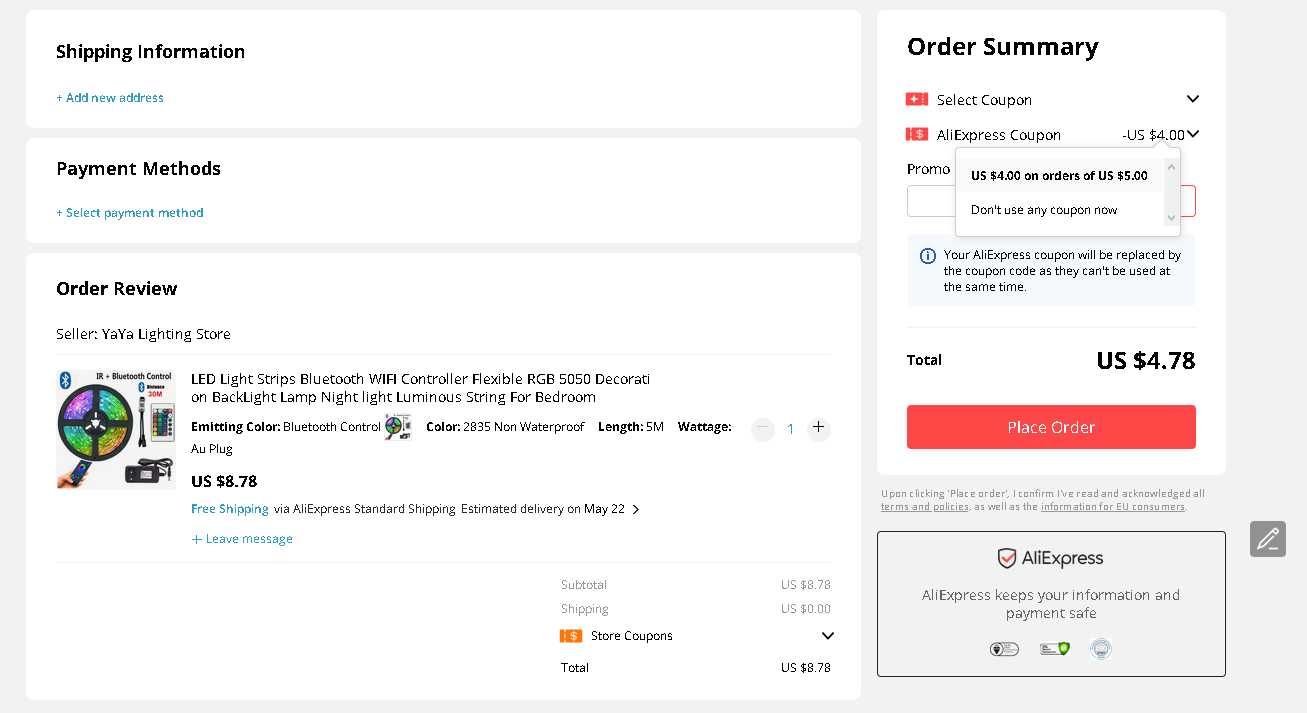
Task: Click the Shipping amount US $0.00
Action: (x=806, y=609)
